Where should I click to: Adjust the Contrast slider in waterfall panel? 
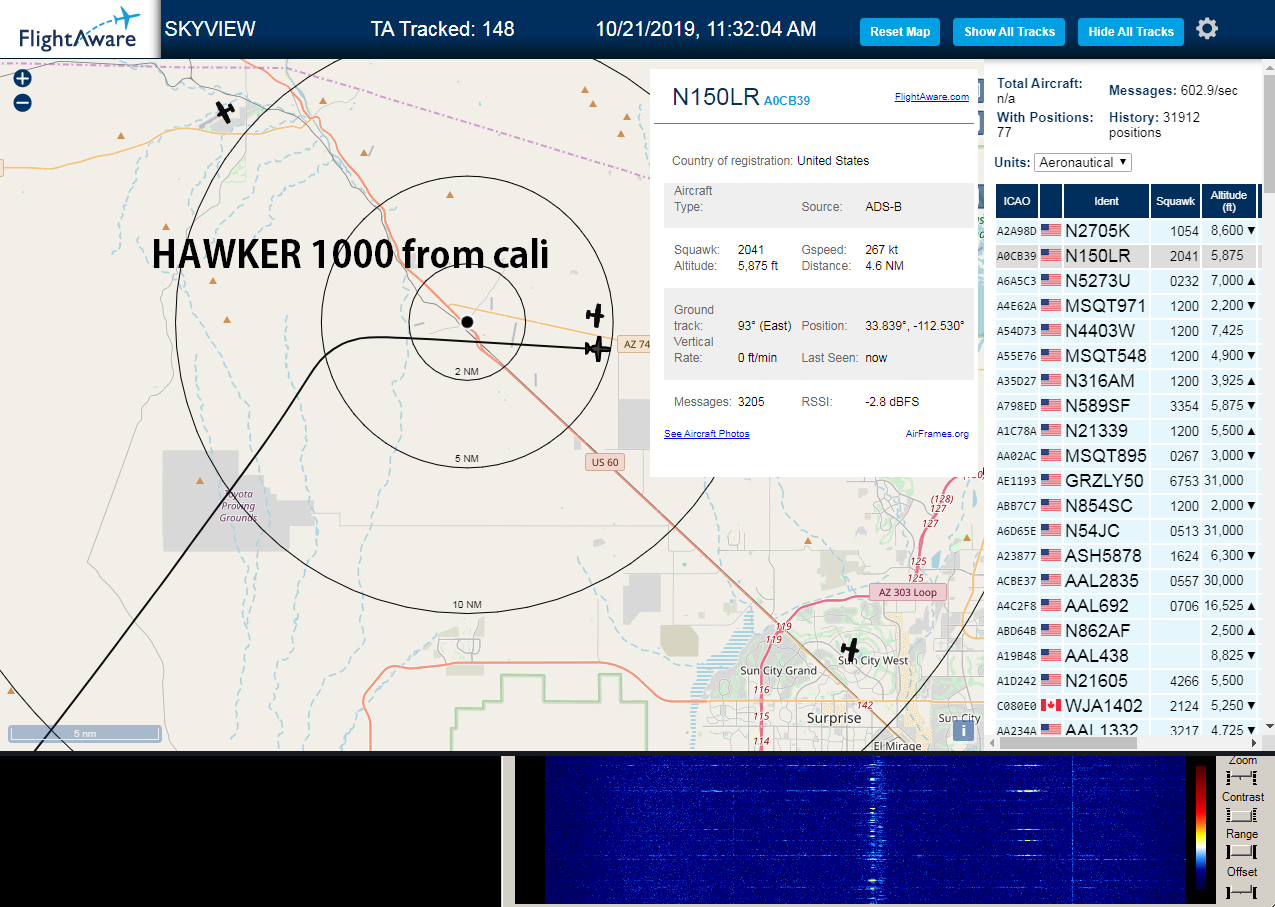point(1241,815)
